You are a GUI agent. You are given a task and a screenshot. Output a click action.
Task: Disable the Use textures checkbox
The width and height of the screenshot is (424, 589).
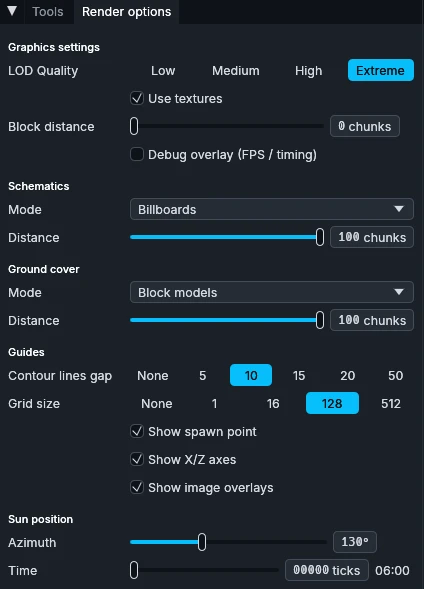tap(137, 98)
